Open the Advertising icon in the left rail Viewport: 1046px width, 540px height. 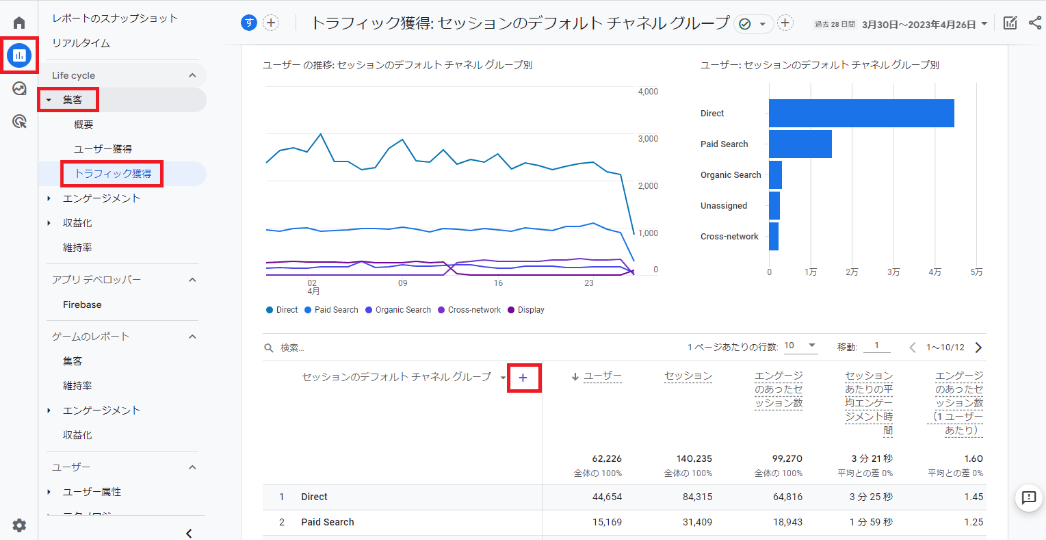click(x=19, y=121)
